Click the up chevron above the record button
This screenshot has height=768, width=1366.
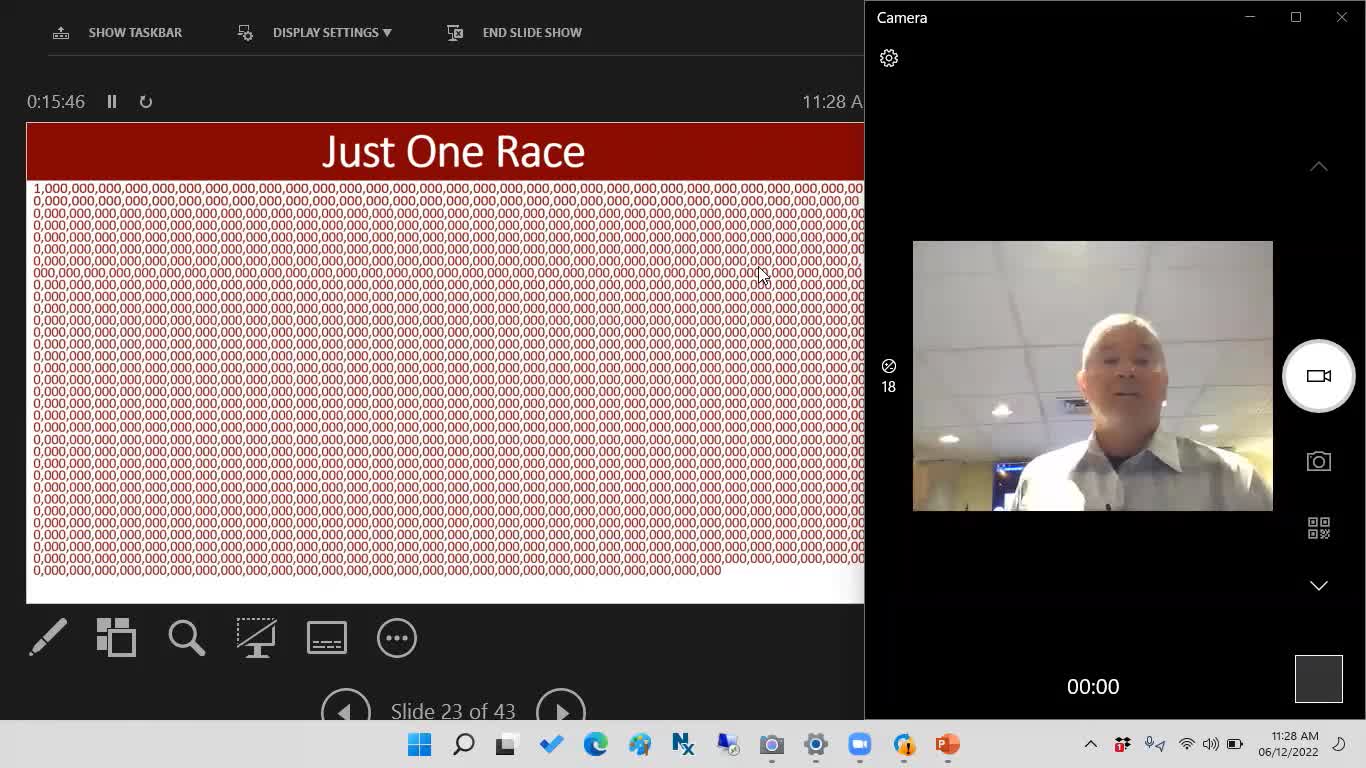coord(1318,166)
